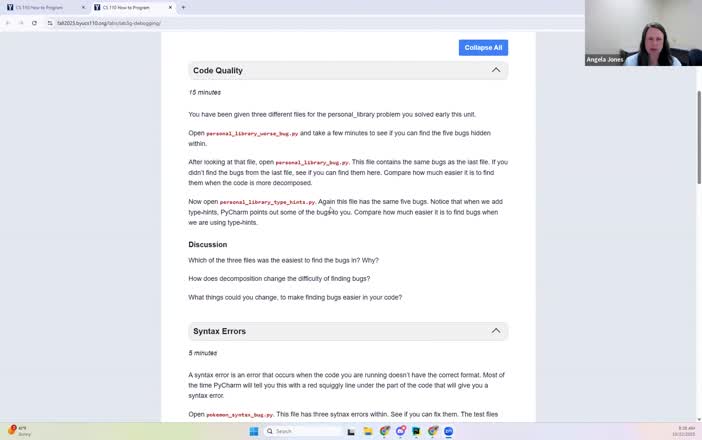
Task: Click the Angela Jones video thumbnail
Action: click(643, 33)
